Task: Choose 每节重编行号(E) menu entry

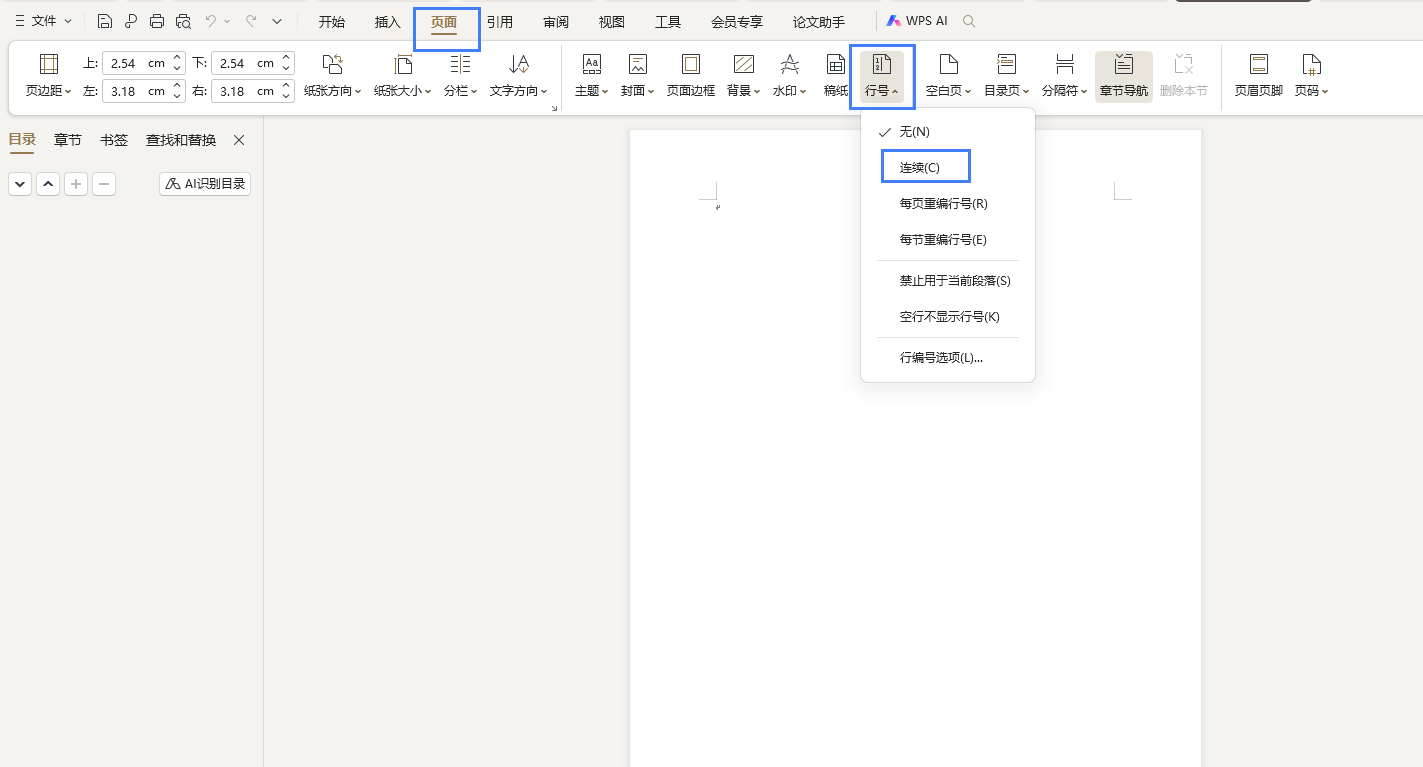Action: 947,240
